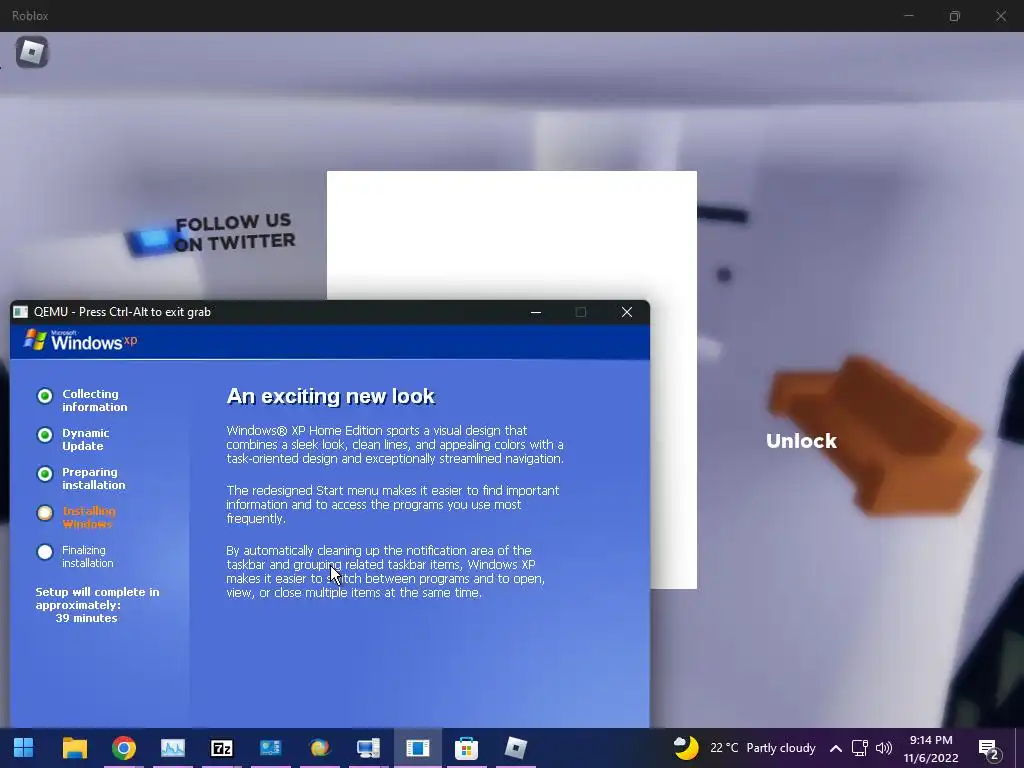Click the 11/6/2022 date in taskbar
Viewport: 1024px width, 768px height.
pyautogui.click(x=931, y=758)
